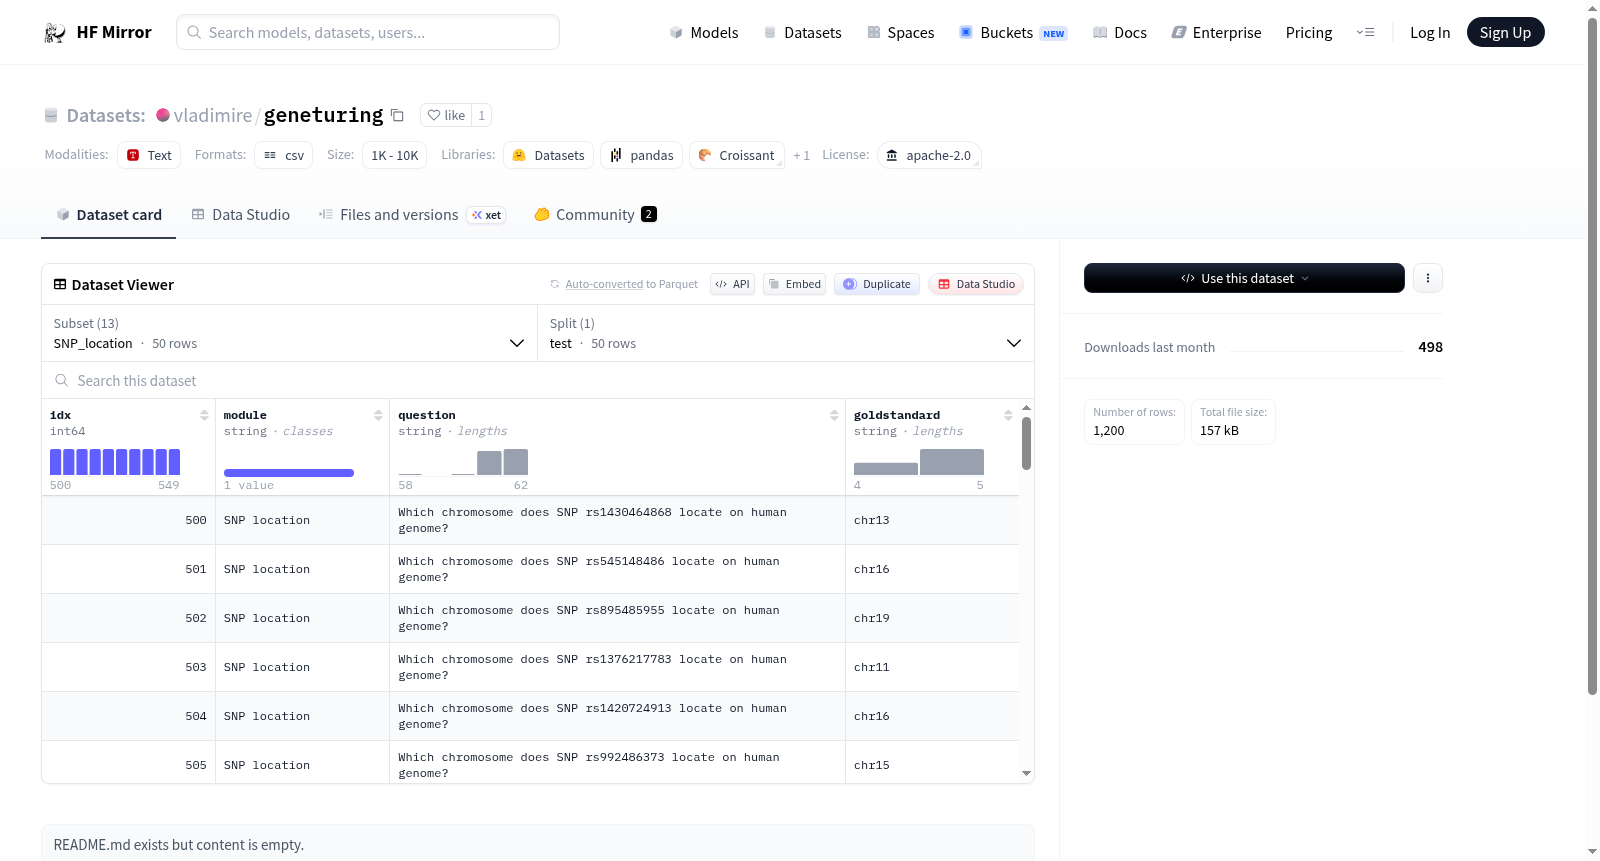Sort by the goldstandard column
Screen dimensions: 1600x861
pos(1008,415)
